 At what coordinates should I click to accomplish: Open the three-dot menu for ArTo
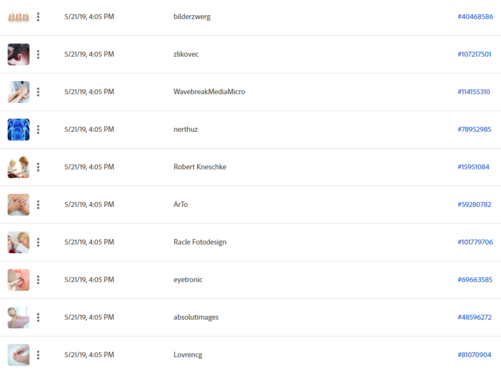click(x=38, y=205)
